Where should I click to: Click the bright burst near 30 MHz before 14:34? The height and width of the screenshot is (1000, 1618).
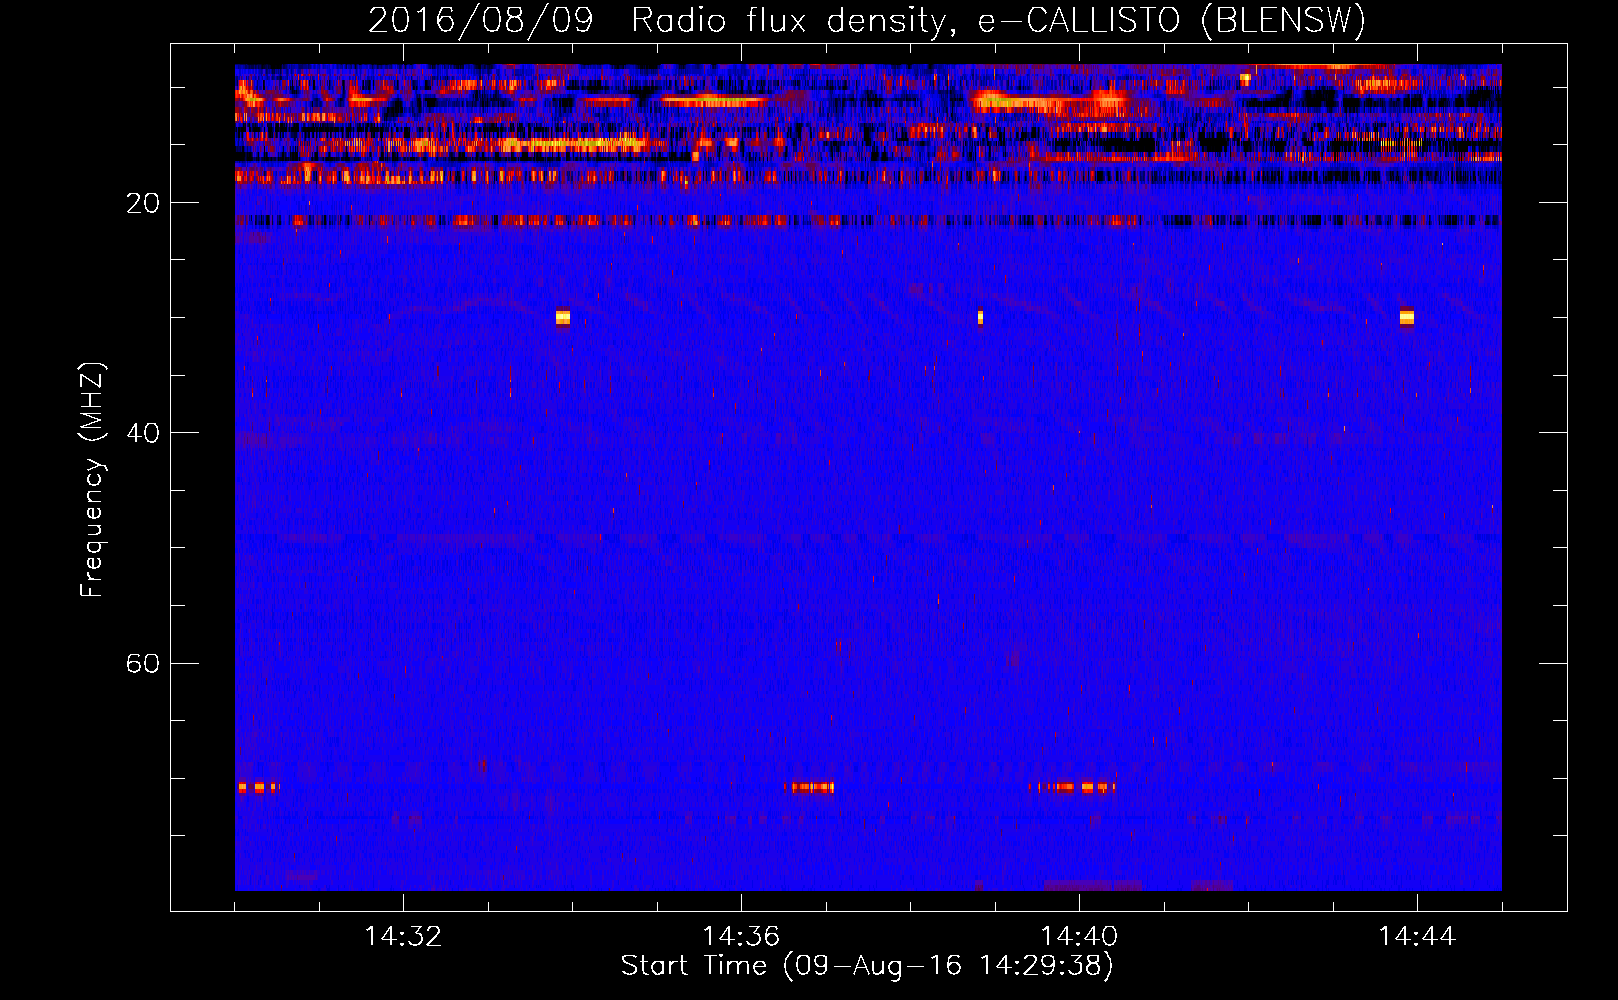tap(563, 317)
